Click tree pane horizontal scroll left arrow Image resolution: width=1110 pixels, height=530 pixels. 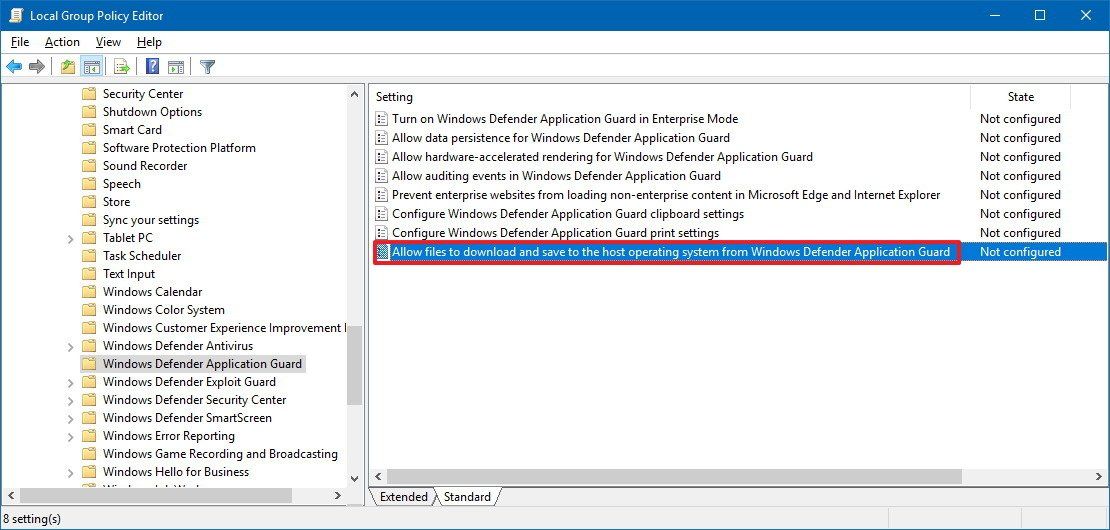[x=11, y=496]
